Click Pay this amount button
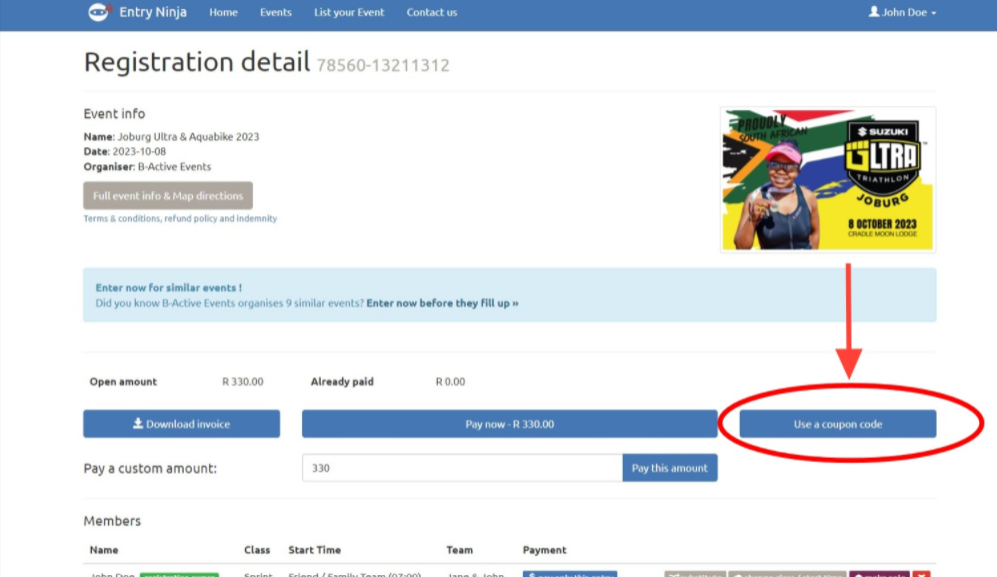The height and width of the screenshot is (577, 997). [670, 468]
